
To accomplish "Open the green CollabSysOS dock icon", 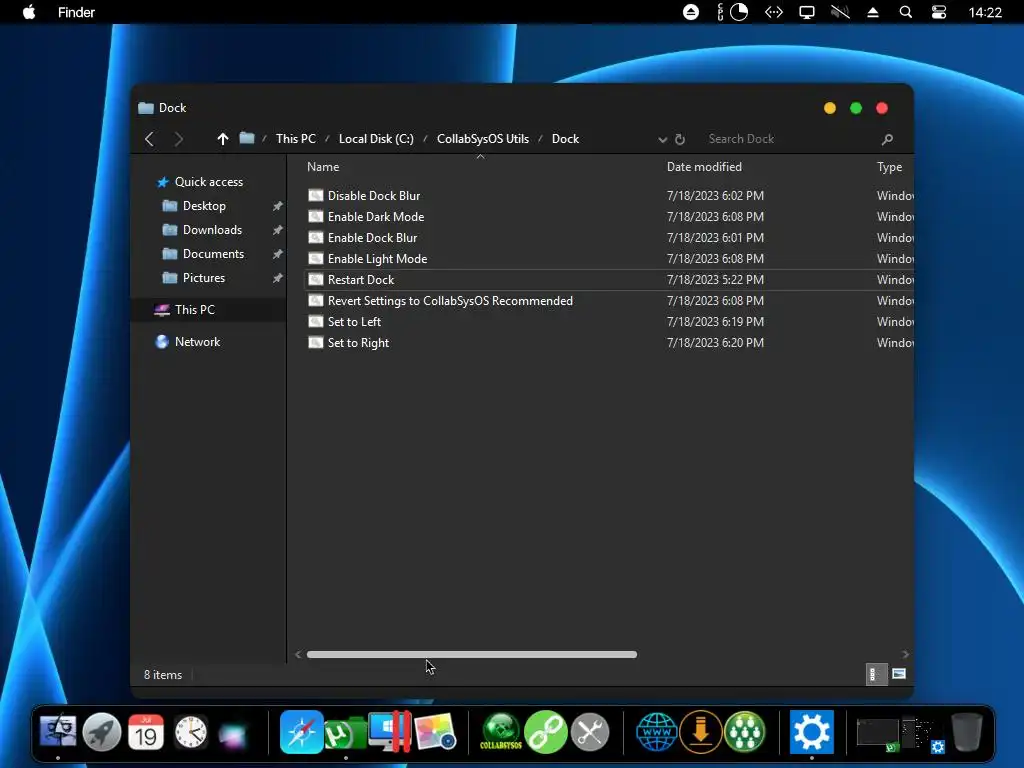I will tap(501, 731).
